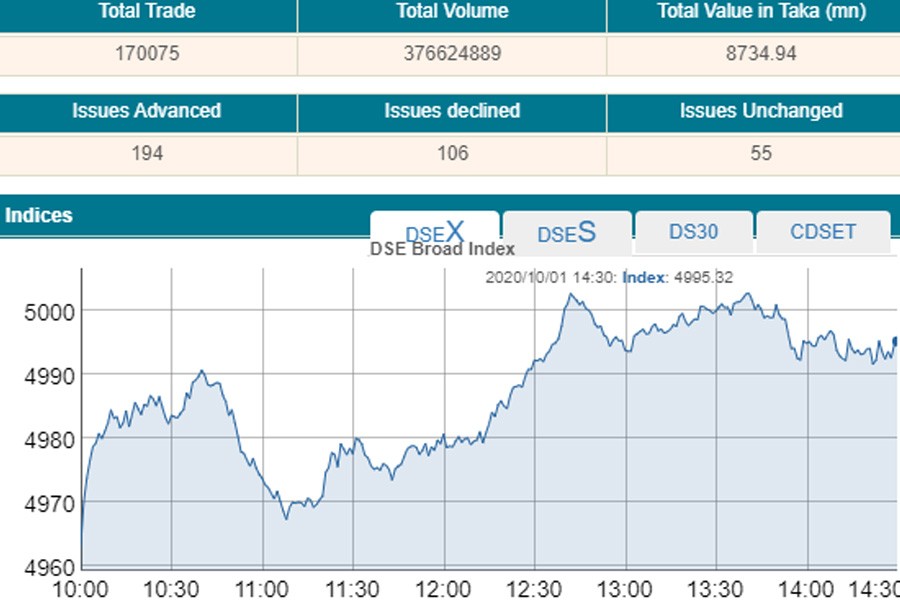
Task: Show the CDSET index tab
Action: [823, 232]
